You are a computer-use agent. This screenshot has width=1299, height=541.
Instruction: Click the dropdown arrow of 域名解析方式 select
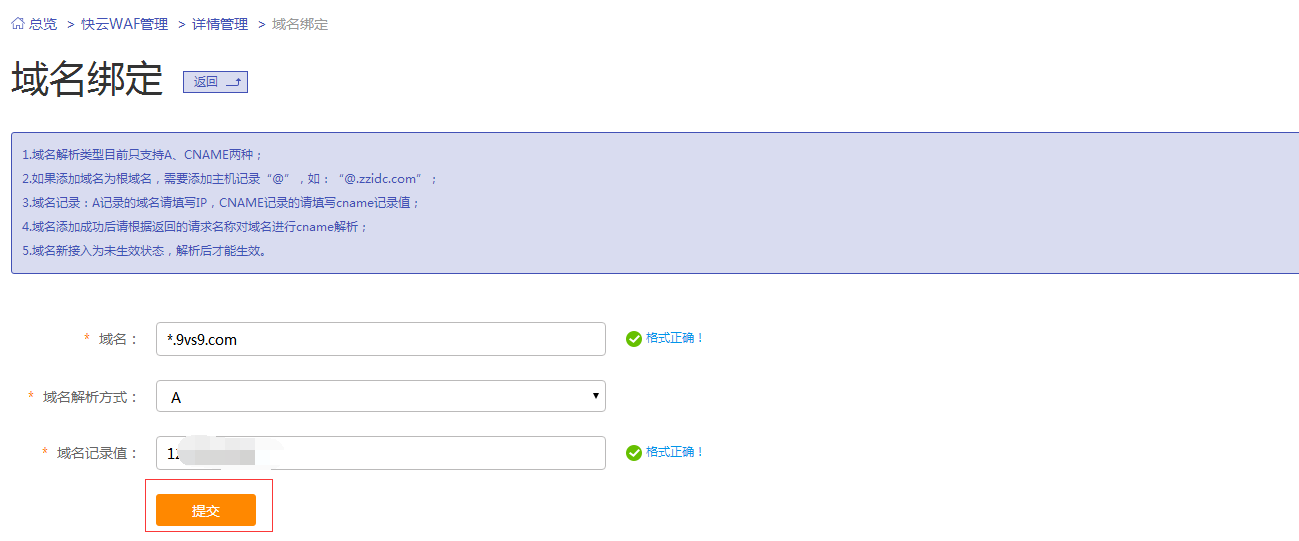coord(596,396)
